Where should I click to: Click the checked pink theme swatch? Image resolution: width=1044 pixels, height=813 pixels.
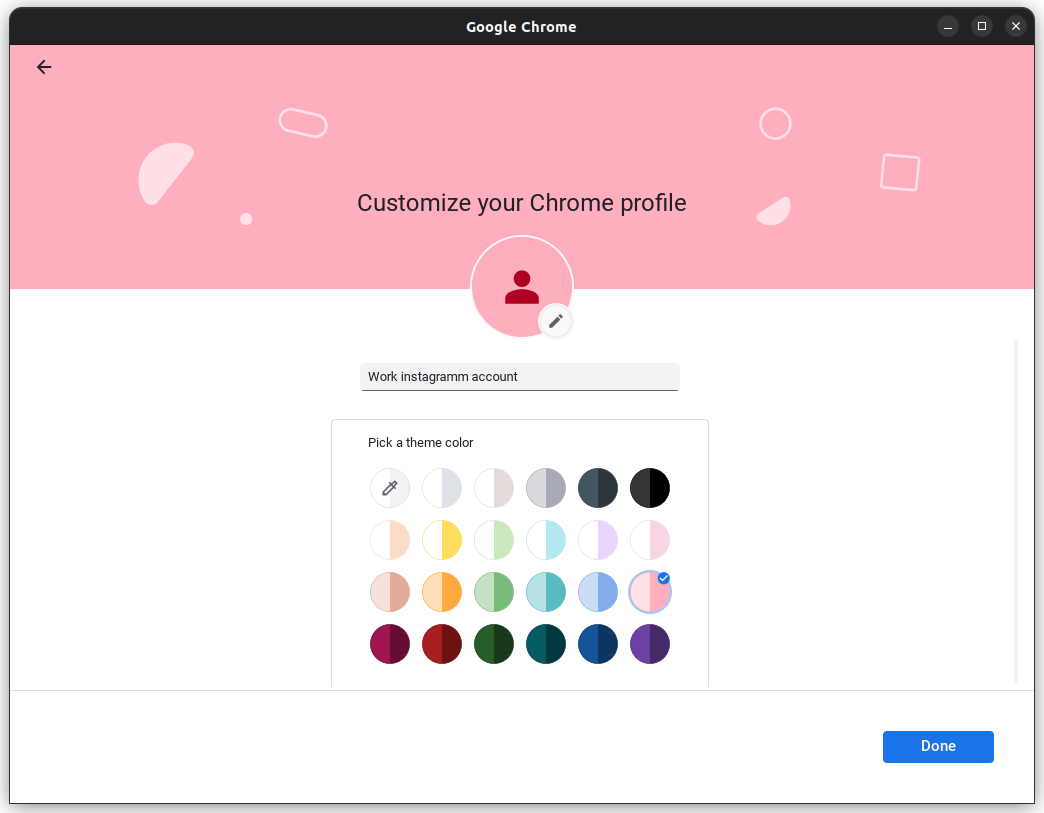(x=650, y=592)
